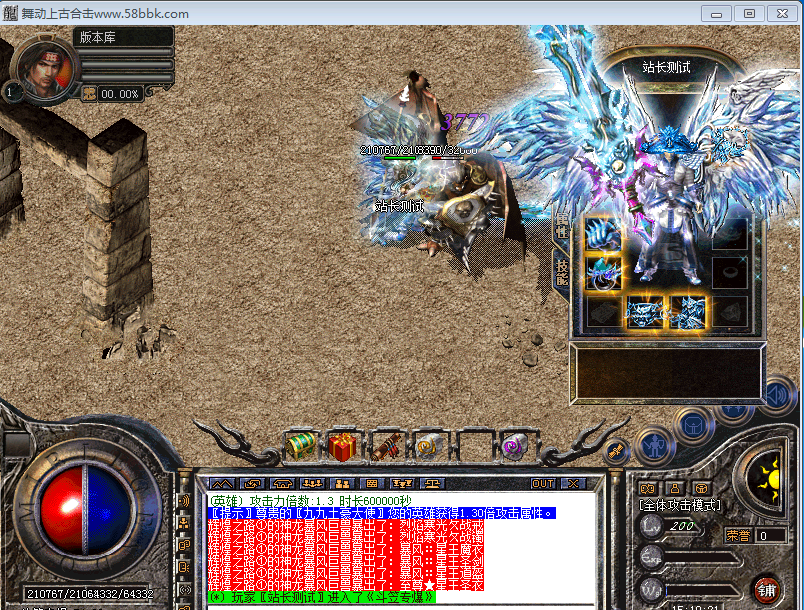Click the weight progress bar
This screenshot has width=804, height=610.
pyautogui.click(x=704, y=591)
